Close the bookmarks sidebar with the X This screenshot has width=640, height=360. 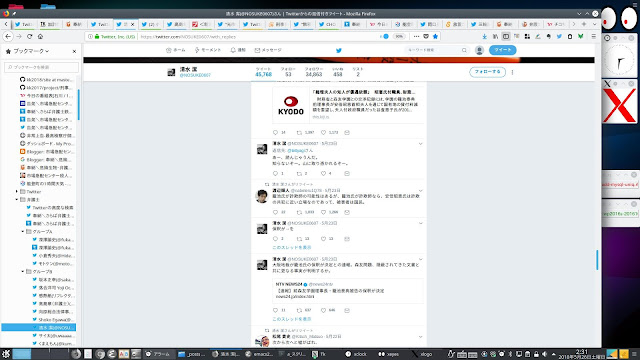click(74, 51)
